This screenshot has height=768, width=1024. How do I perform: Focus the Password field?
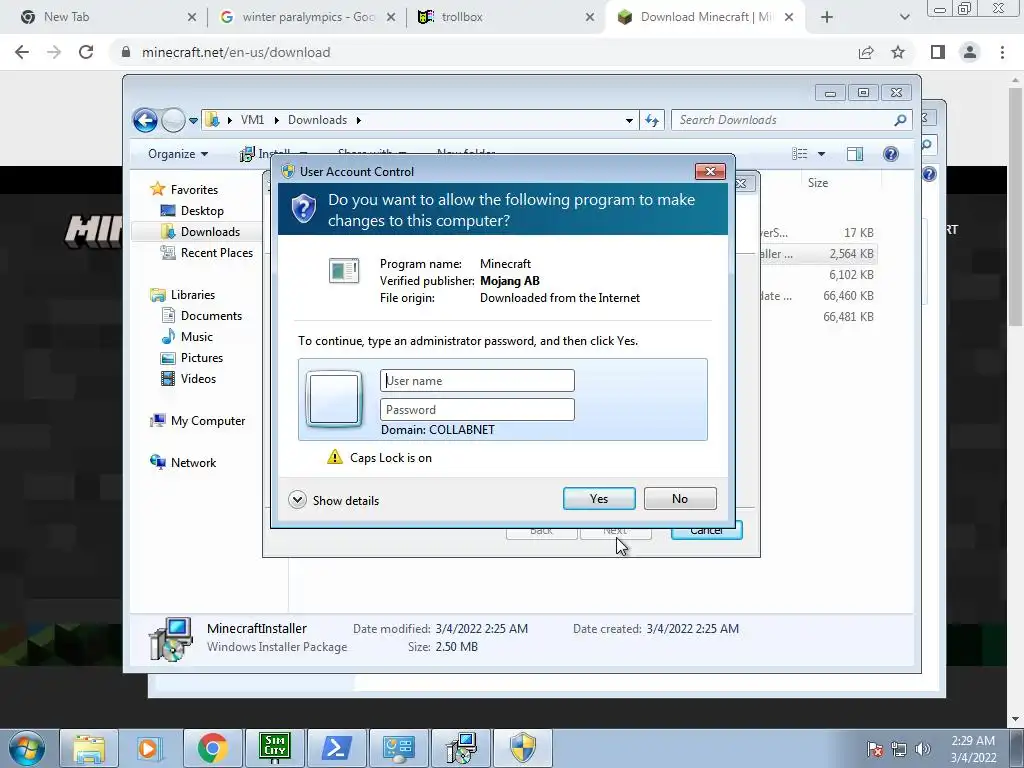click(x=477, y=409)
